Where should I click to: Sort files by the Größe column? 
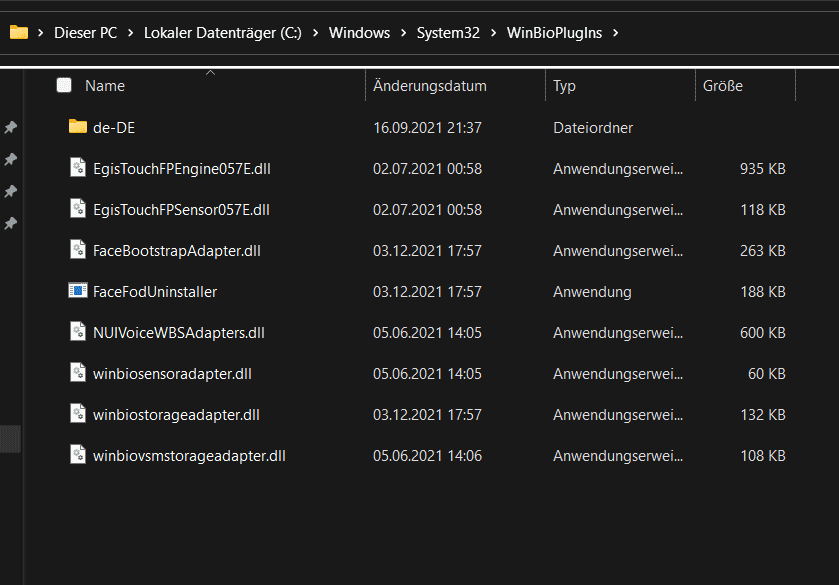coord(723,86)
